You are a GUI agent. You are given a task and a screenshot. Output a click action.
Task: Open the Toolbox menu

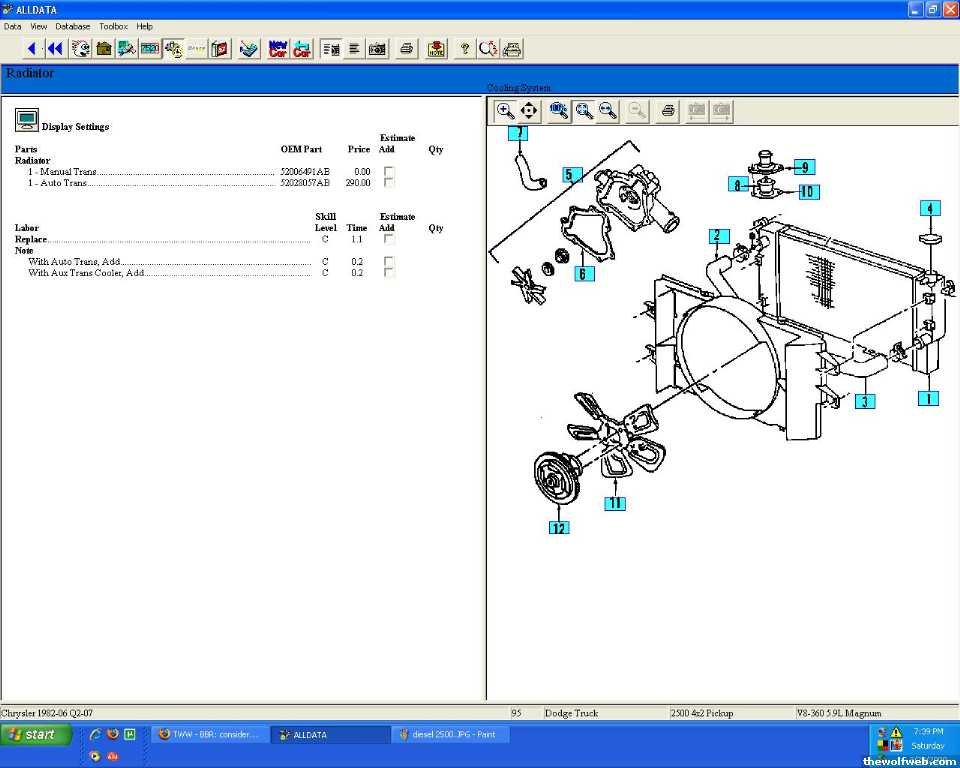pos(113,26)
